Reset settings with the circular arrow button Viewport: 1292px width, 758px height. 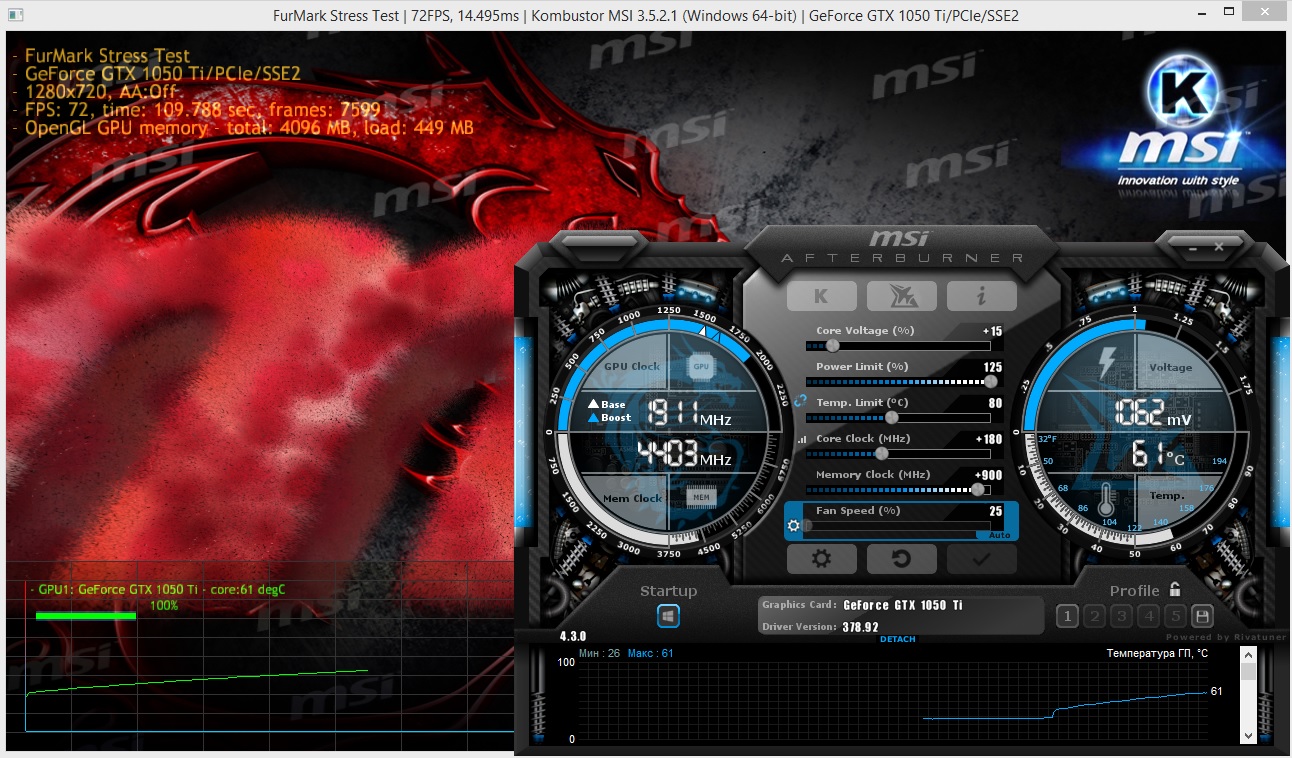pos(901,559)
